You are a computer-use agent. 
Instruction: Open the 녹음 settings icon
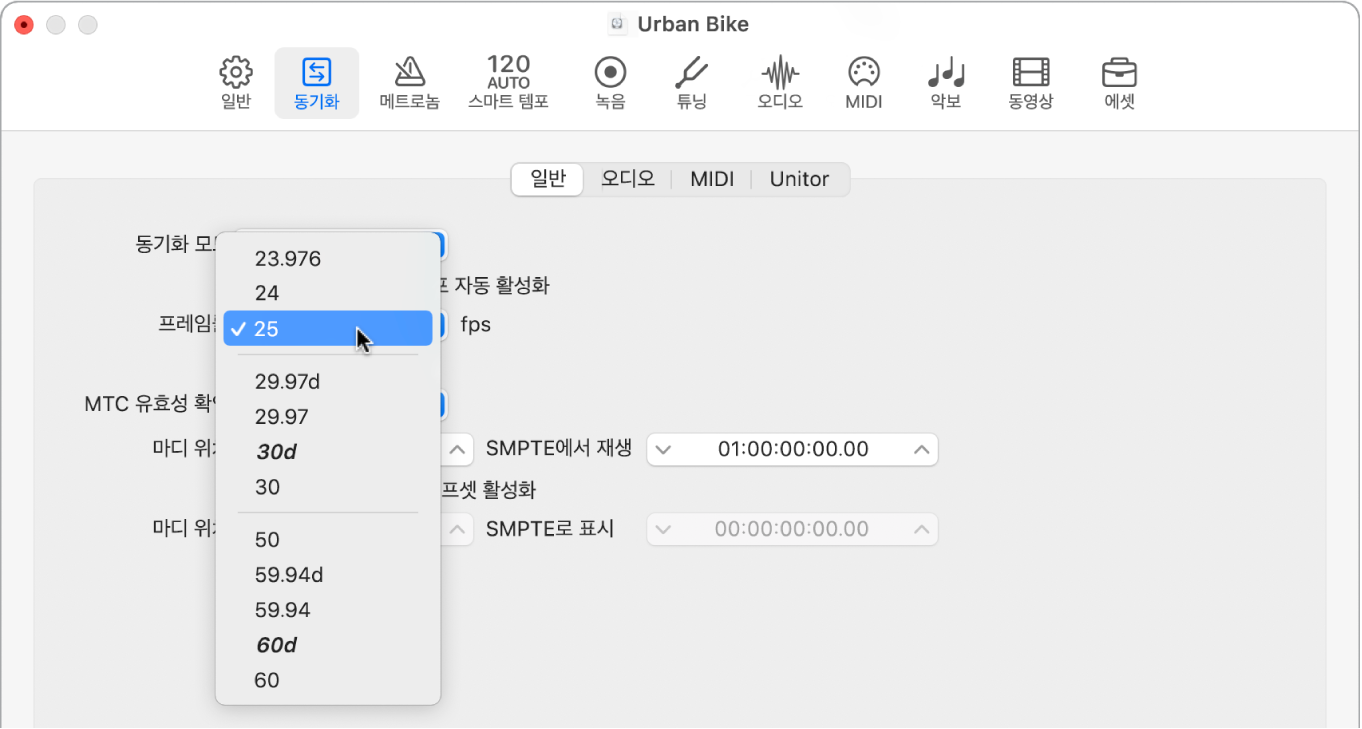[610, 82]
